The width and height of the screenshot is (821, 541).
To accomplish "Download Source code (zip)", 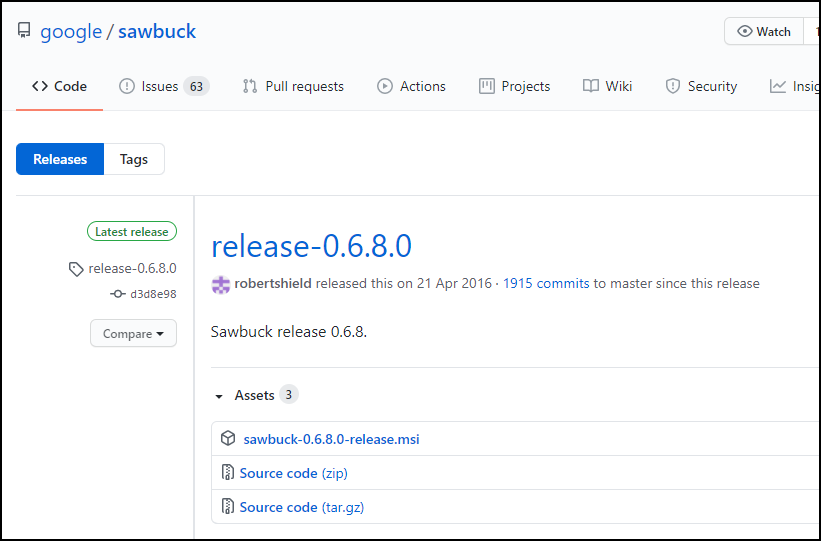I will click(x=293, y=473).
